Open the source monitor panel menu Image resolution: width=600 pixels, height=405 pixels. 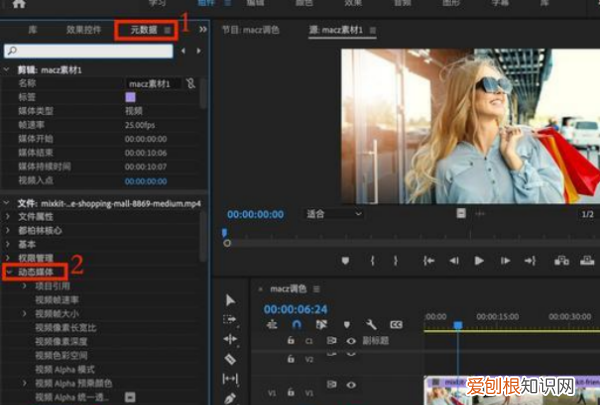click(373, 30)
